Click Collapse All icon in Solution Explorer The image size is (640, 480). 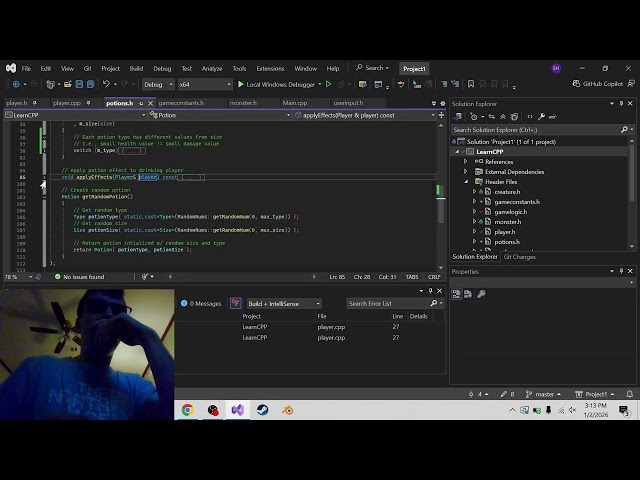coord(503,117)
